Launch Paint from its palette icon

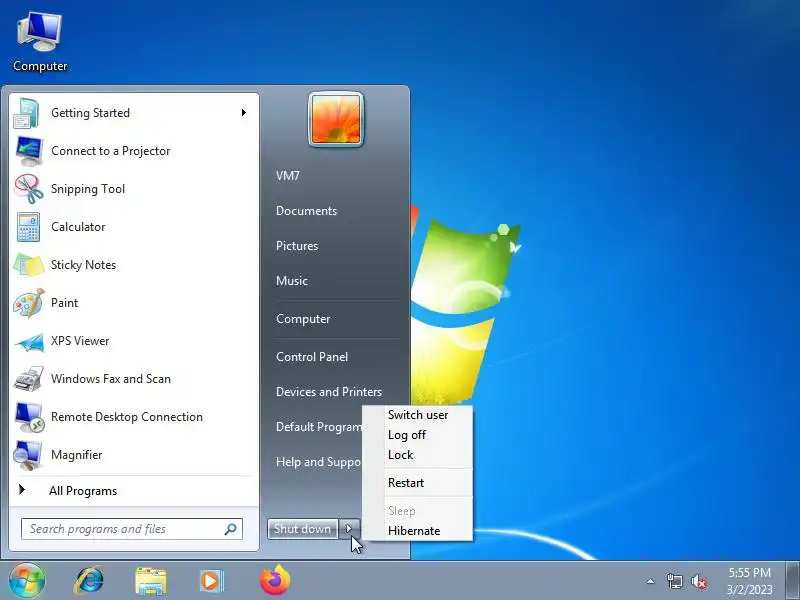[x=29, y=303]
